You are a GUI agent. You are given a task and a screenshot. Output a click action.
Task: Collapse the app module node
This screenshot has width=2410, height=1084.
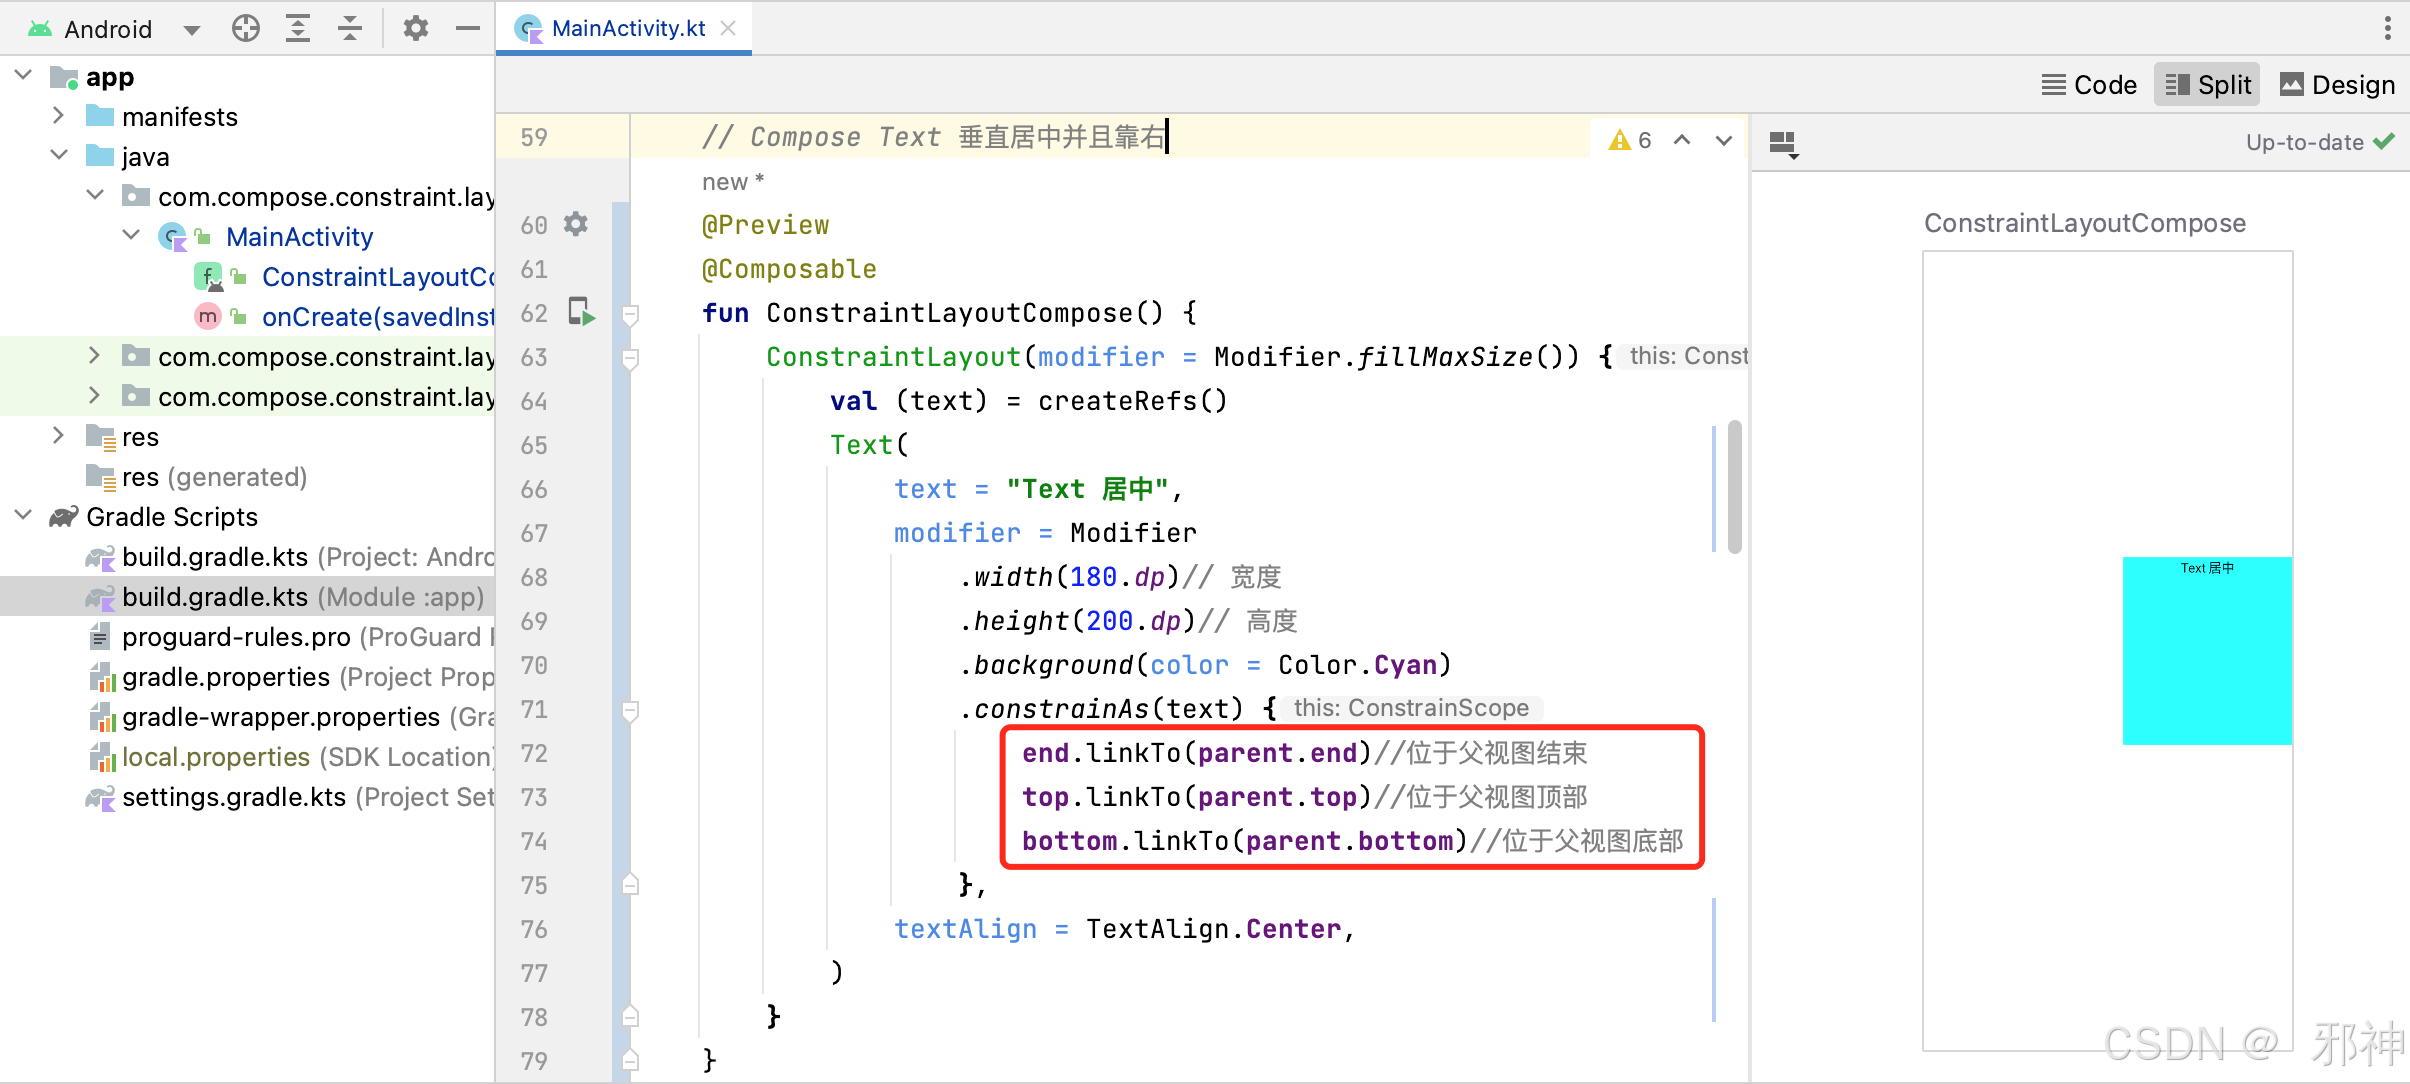[x=24, y=76]
